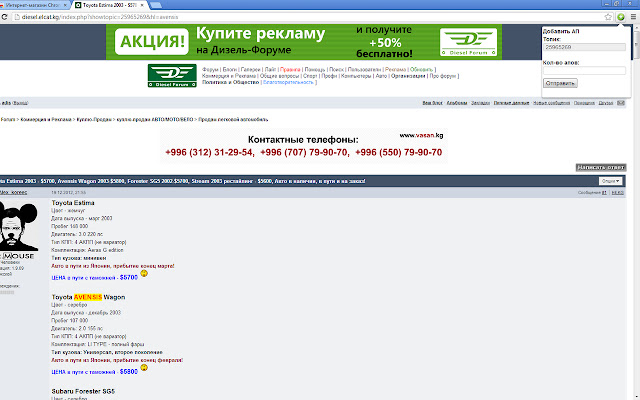The width and height of the screenshot is (640, 400).
Task: Open the Организации section link
Action: pos(408,76)
